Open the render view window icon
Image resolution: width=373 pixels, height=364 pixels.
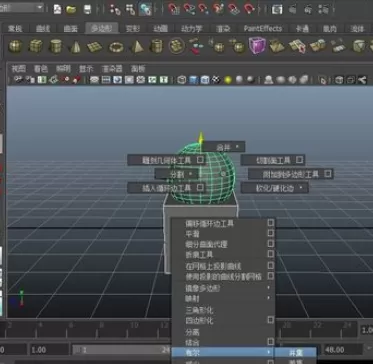[277, 9]
